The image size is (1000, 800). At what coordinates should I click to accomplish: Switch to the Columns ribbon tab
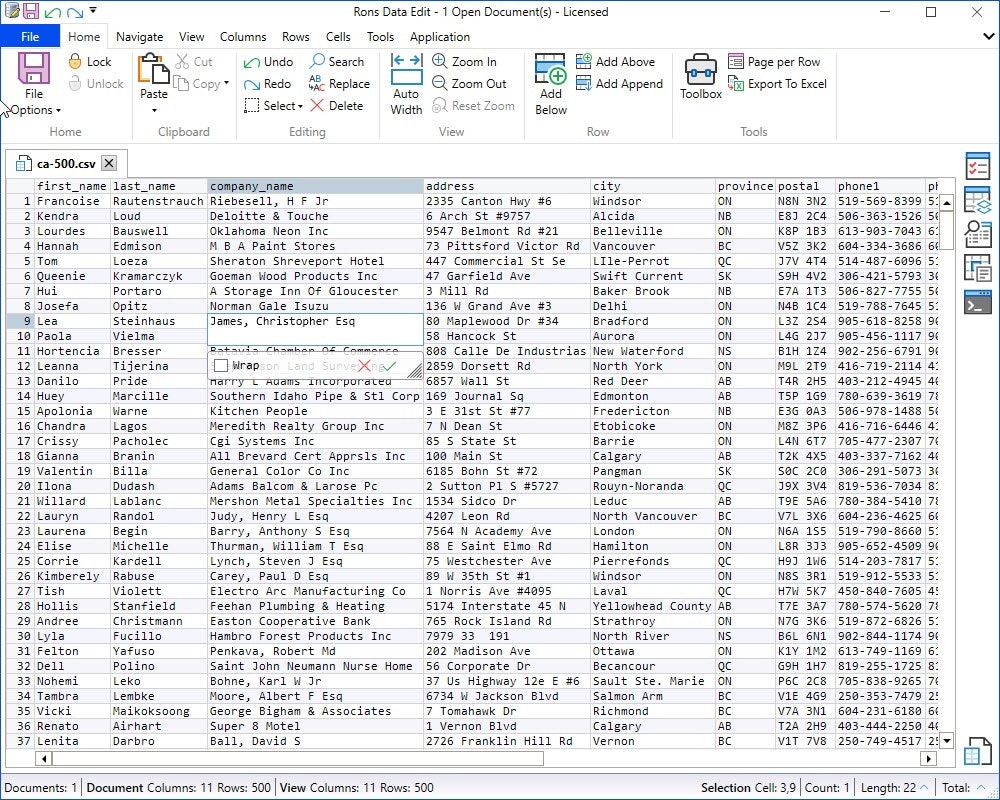[x=243, y=37]
